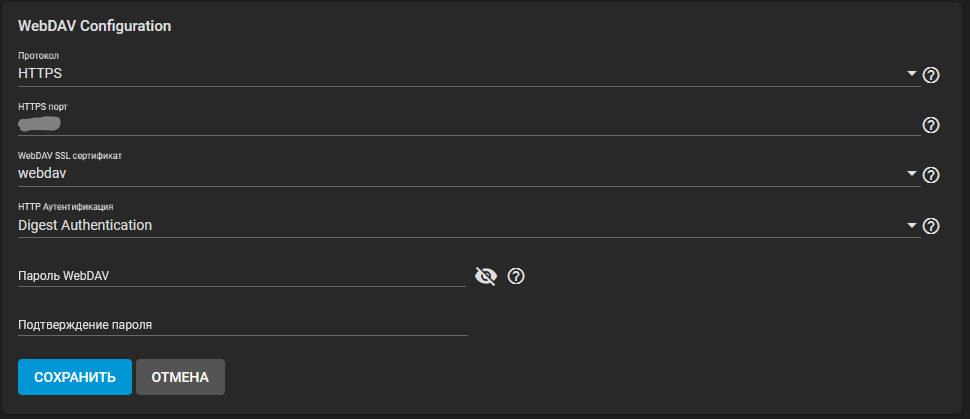The image size is (970, 419).
Task: Expand the HTTP Аутентификация dropdown arrow
Action: coord(912,225)
